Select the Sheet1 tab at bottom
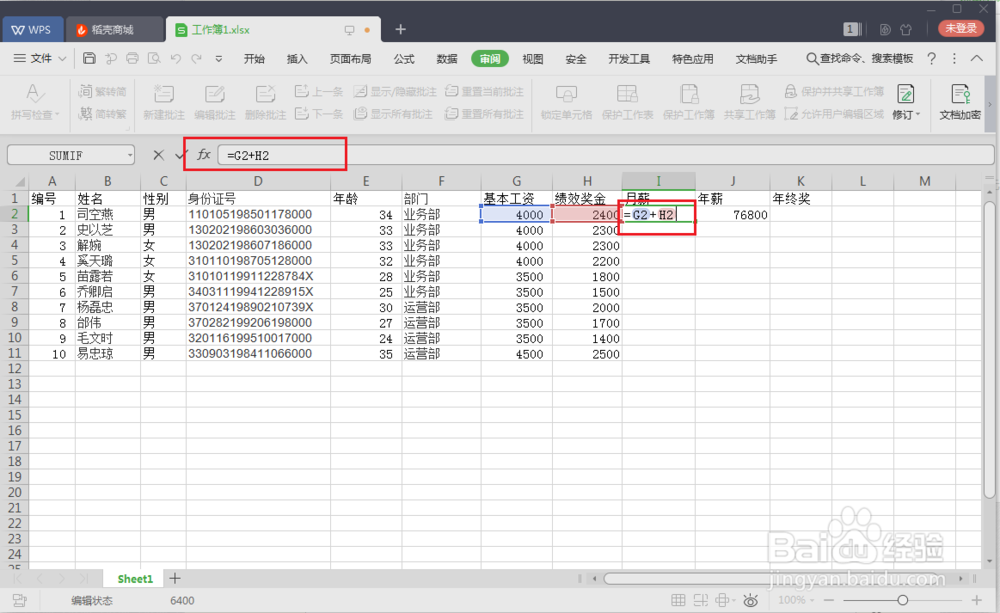This screenshot has height=613, width=1000. point(133,578)
